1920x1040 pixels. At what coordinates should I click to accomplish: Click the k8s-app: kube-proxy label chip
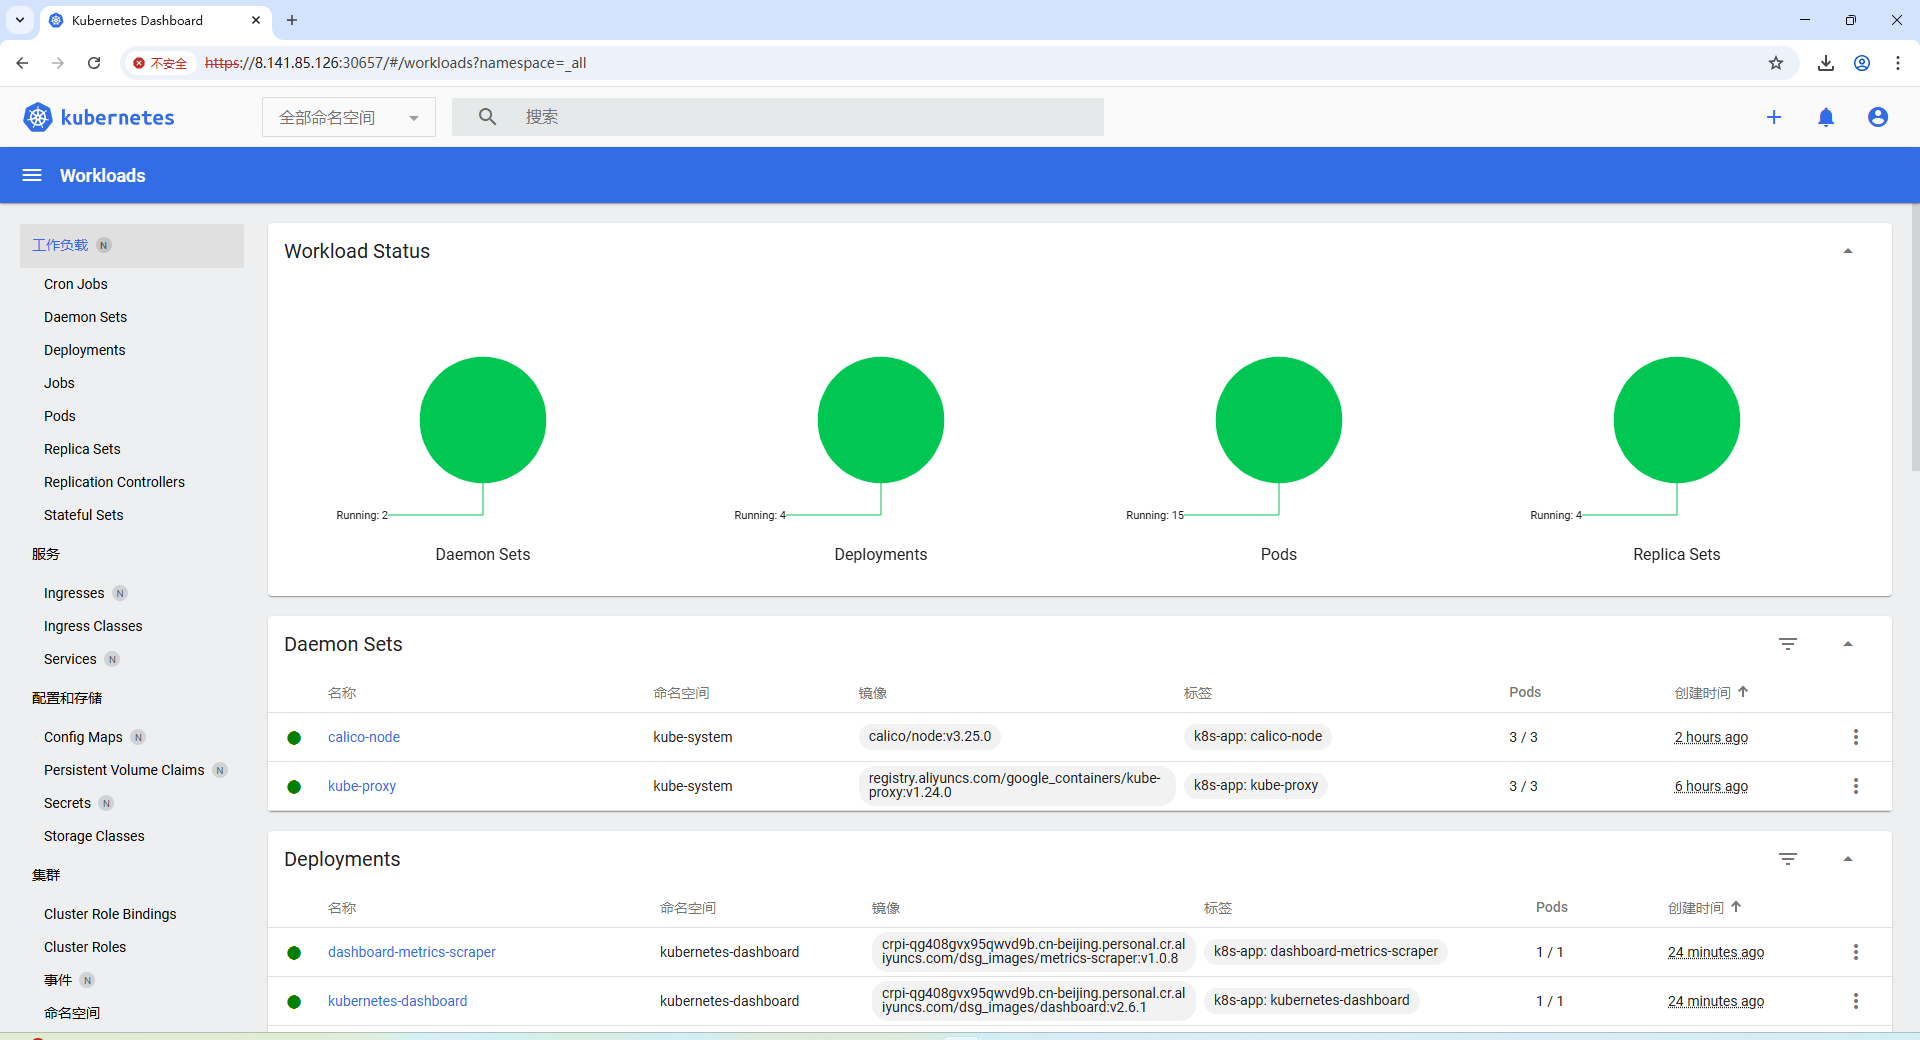coord(1256,785)
